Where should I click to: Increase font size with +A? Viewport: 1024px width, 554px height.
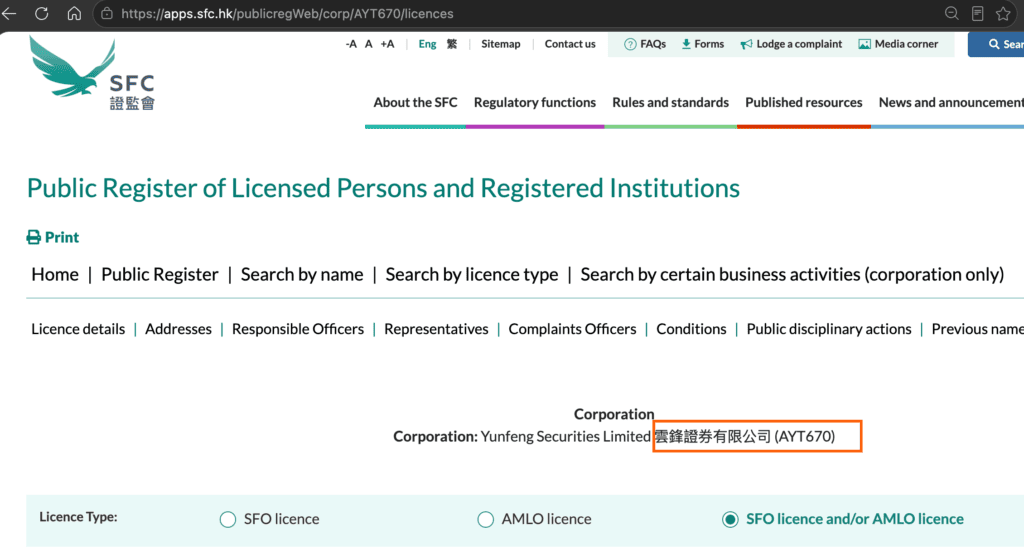[x=387, y=44]
